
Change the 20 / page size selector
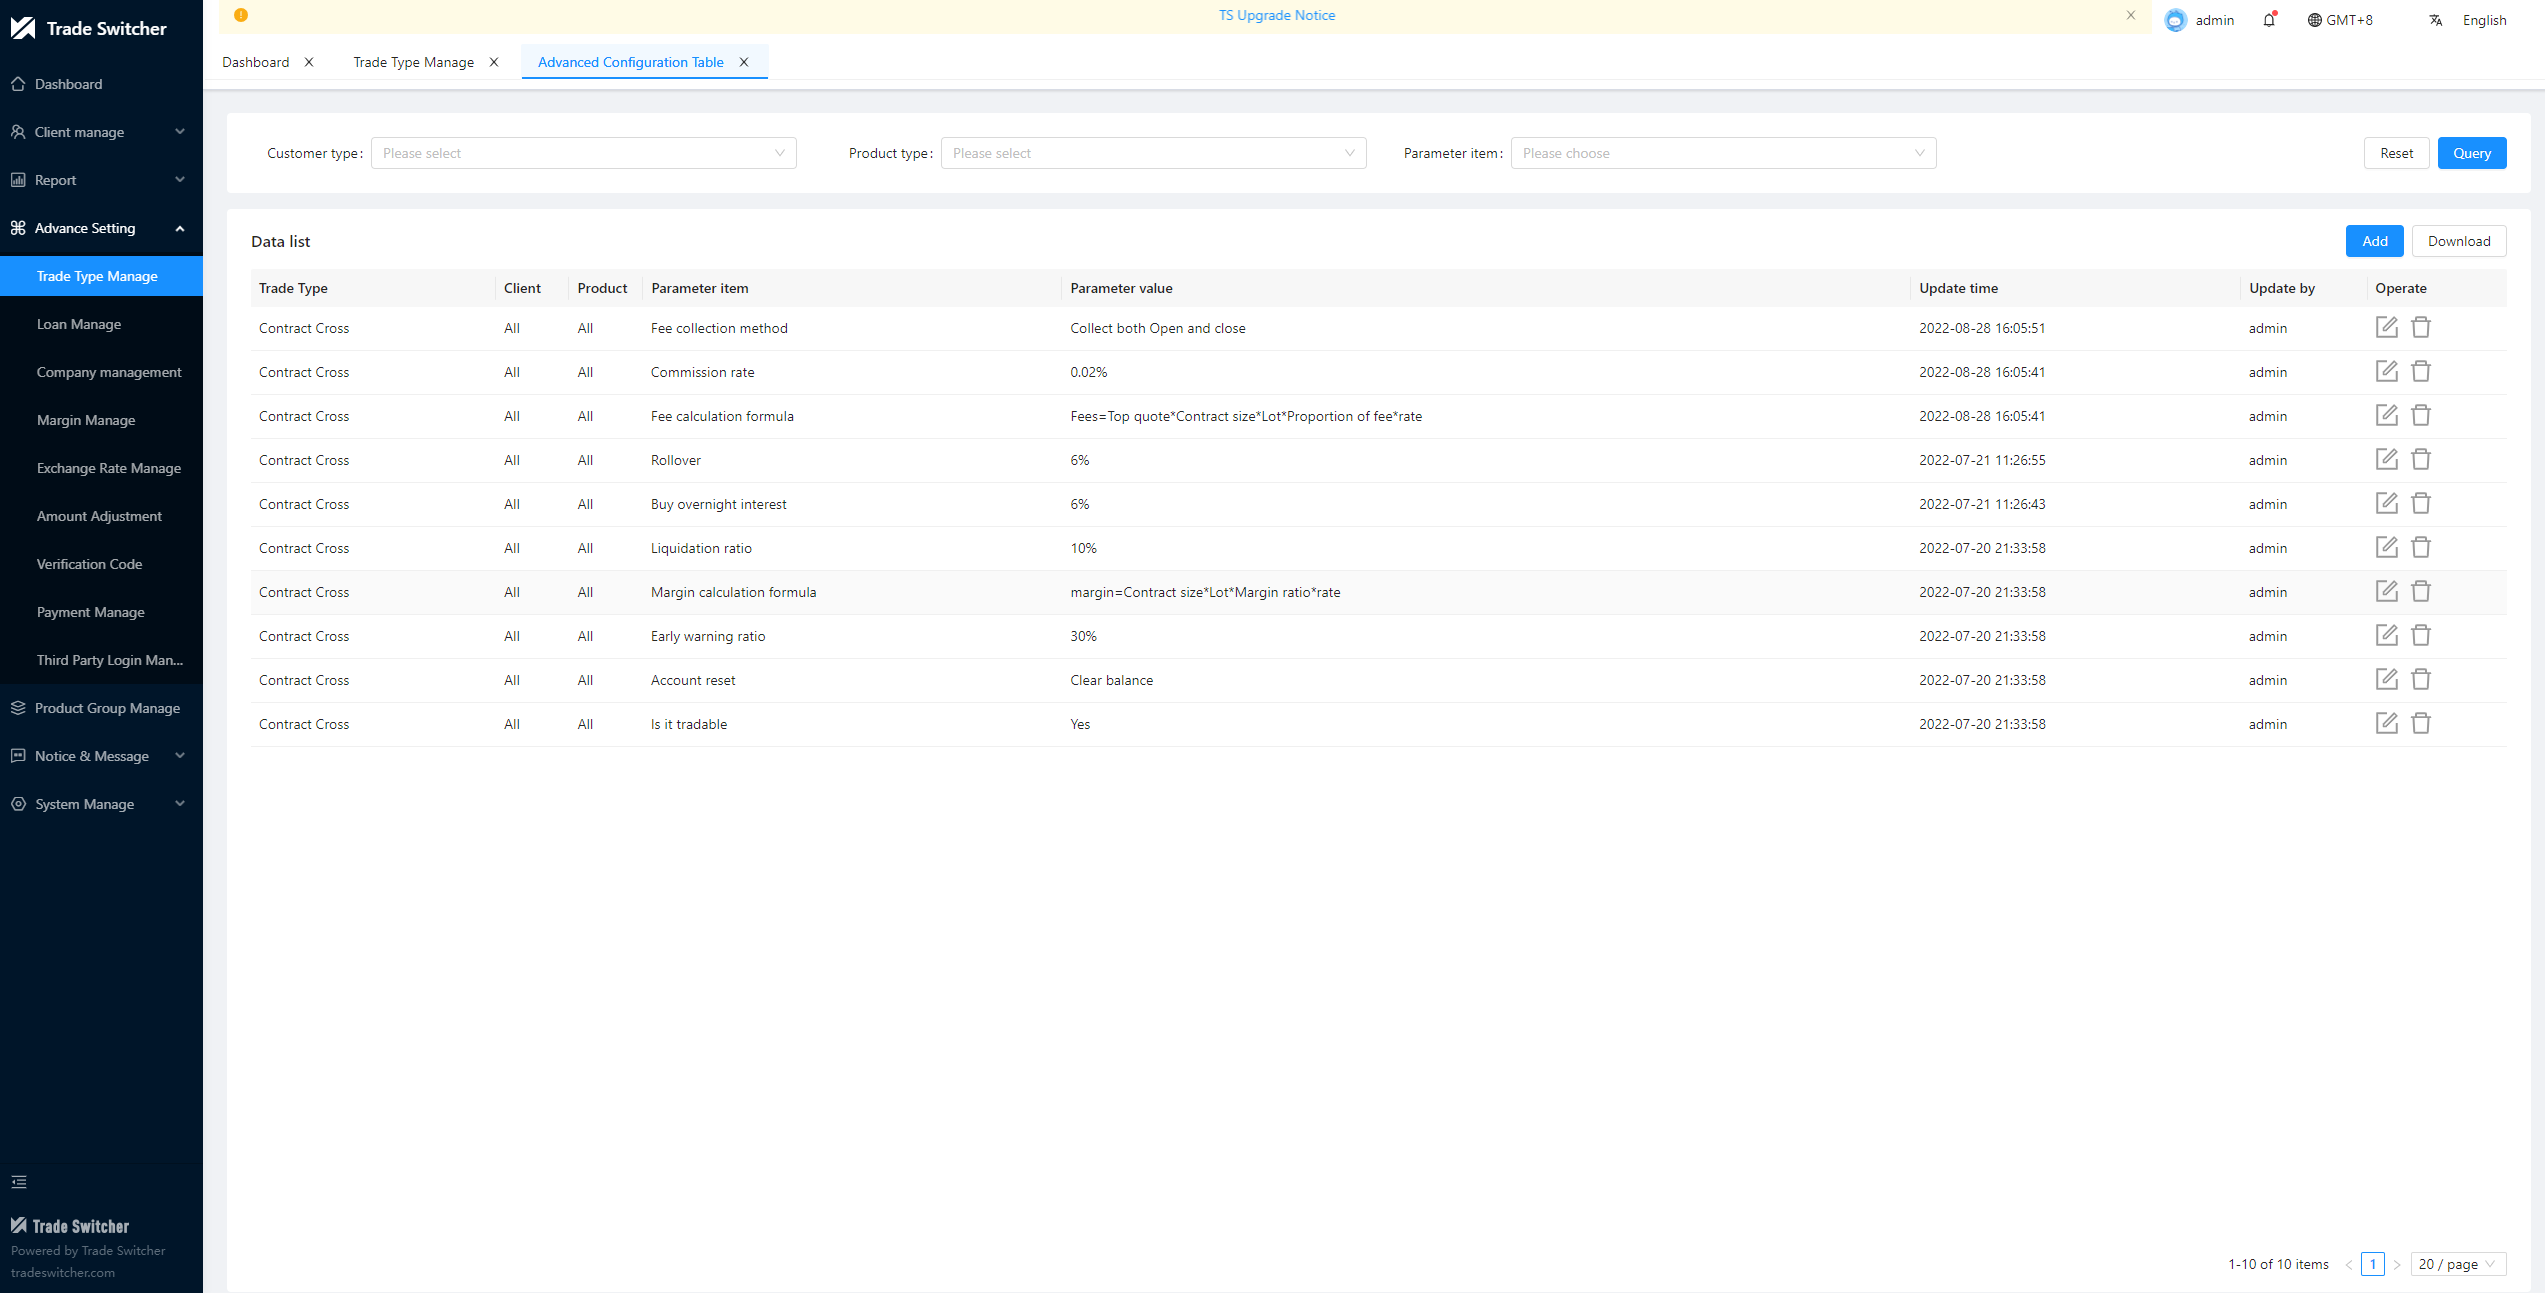point(2457,1264)
